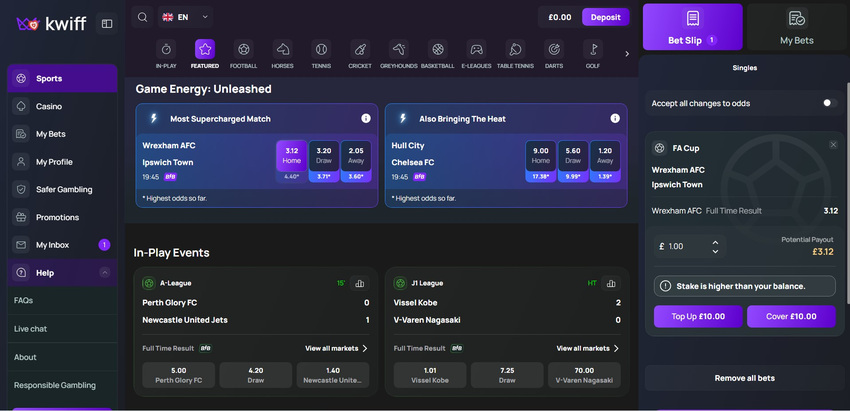Open Casino in the sidebar

coord(62,106)
